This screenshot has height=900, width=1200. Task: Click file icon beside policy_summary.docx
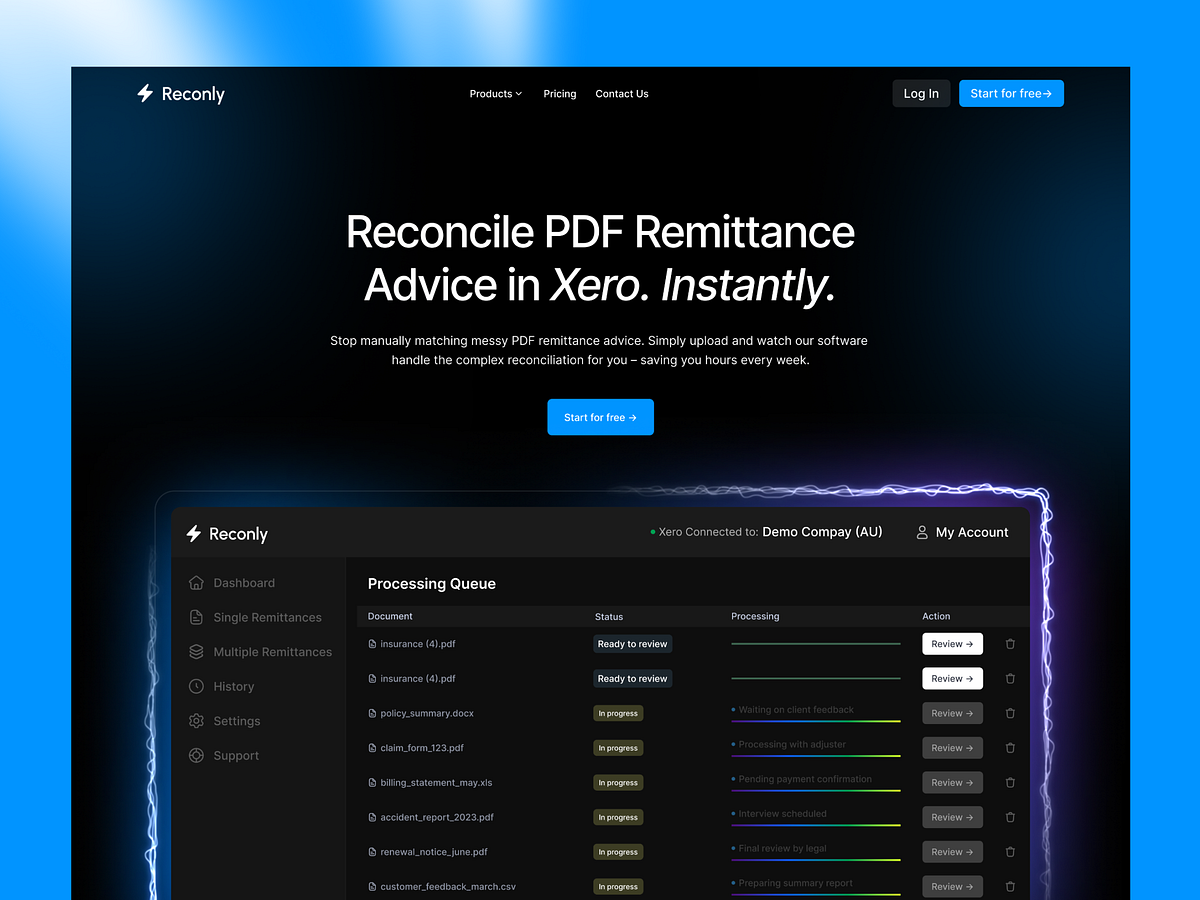point(373,714)
